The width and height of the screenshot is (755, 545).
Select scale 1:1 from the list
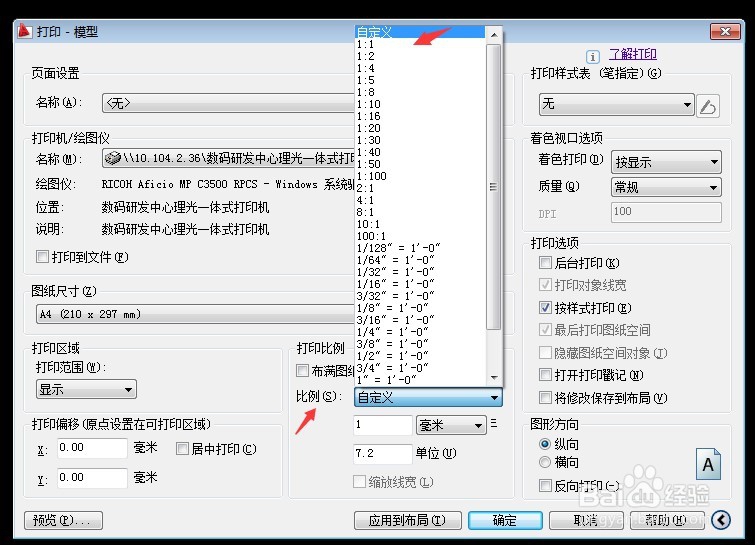click(420, 44)
